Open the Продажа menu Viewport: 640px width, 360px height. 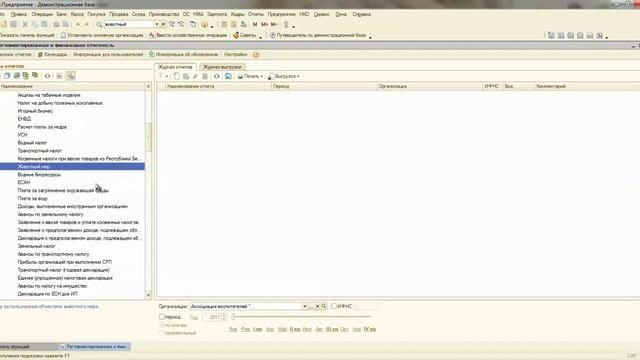119,14
